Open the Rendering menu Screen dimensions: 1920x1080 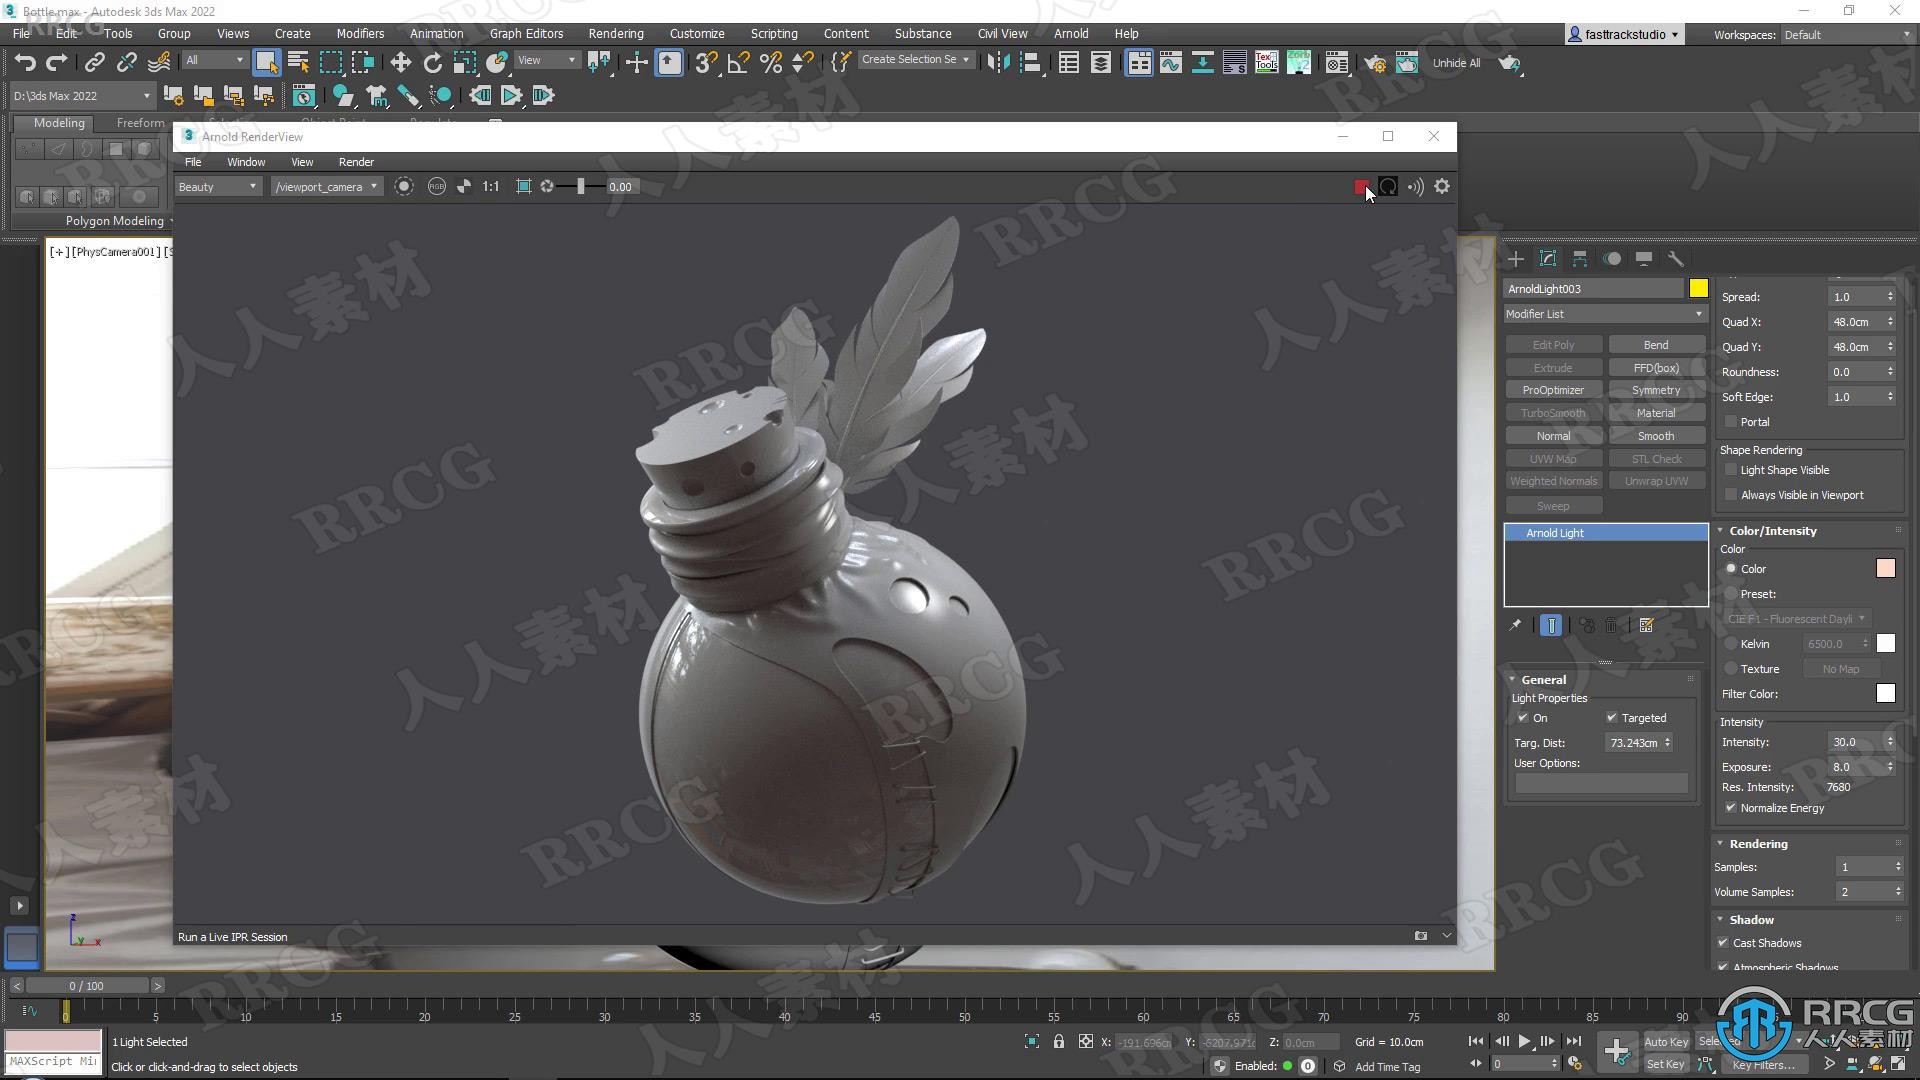616,33
